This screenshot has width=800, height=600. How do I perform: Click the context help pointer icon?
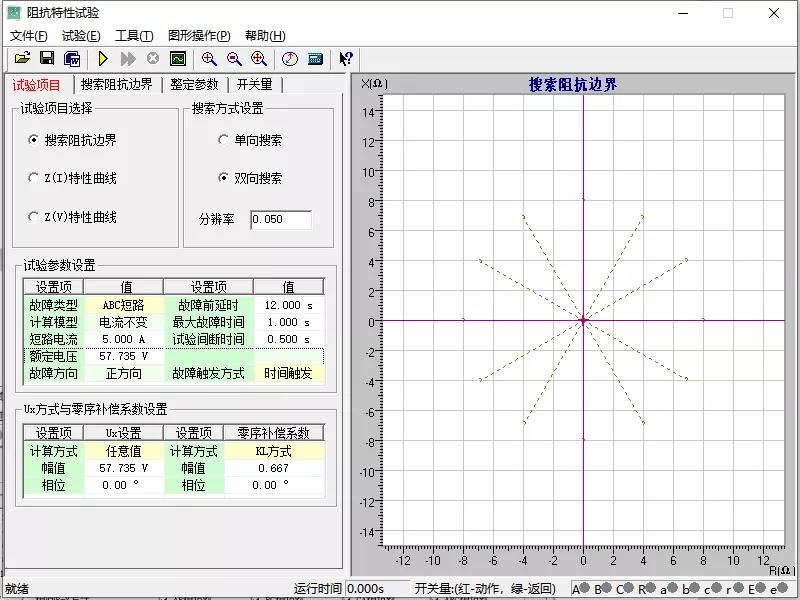point(345,59)
